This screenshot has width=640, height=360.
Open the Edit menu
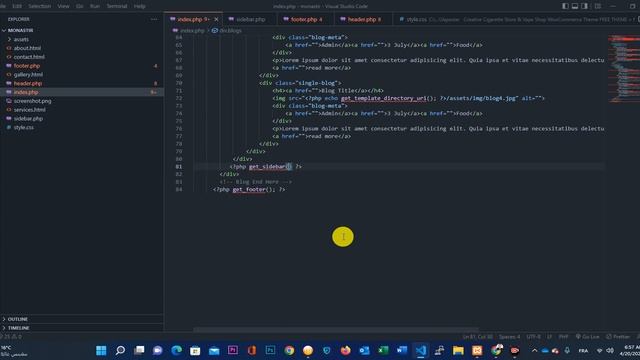(17, 6)
